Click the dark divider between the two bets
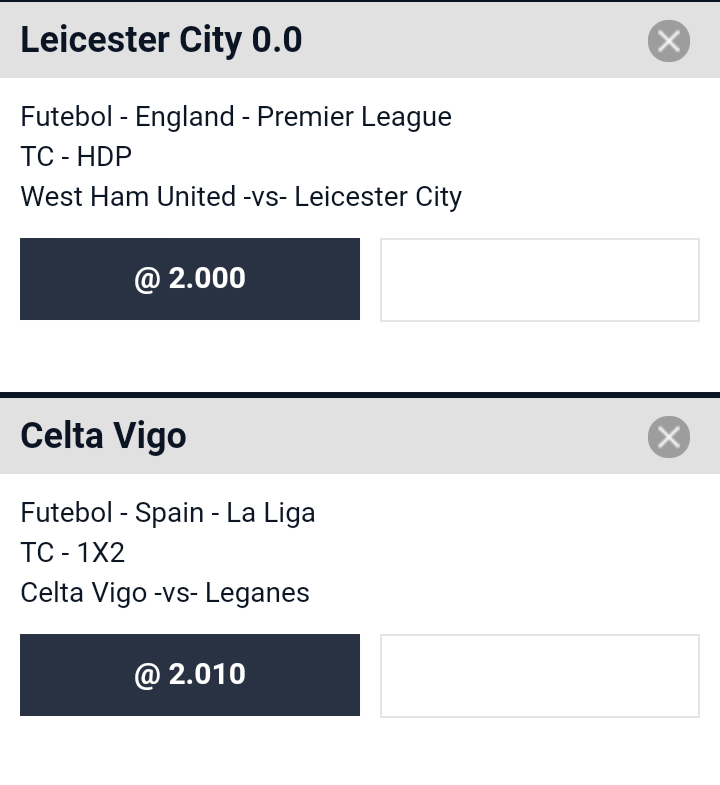720x785 pixels. (x=360, y=395)
